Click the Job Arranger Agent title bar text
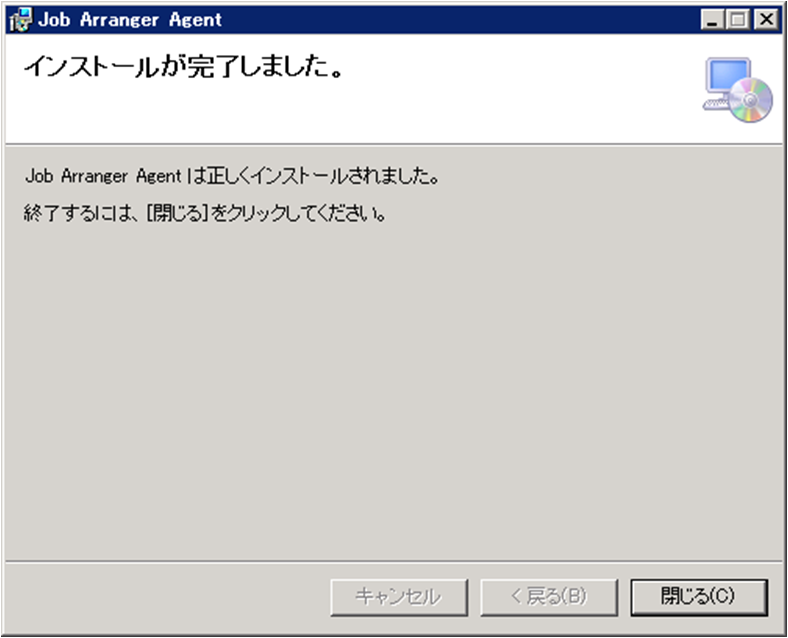Viewport: 788px width, 638px height. click(x=130, y=20)
